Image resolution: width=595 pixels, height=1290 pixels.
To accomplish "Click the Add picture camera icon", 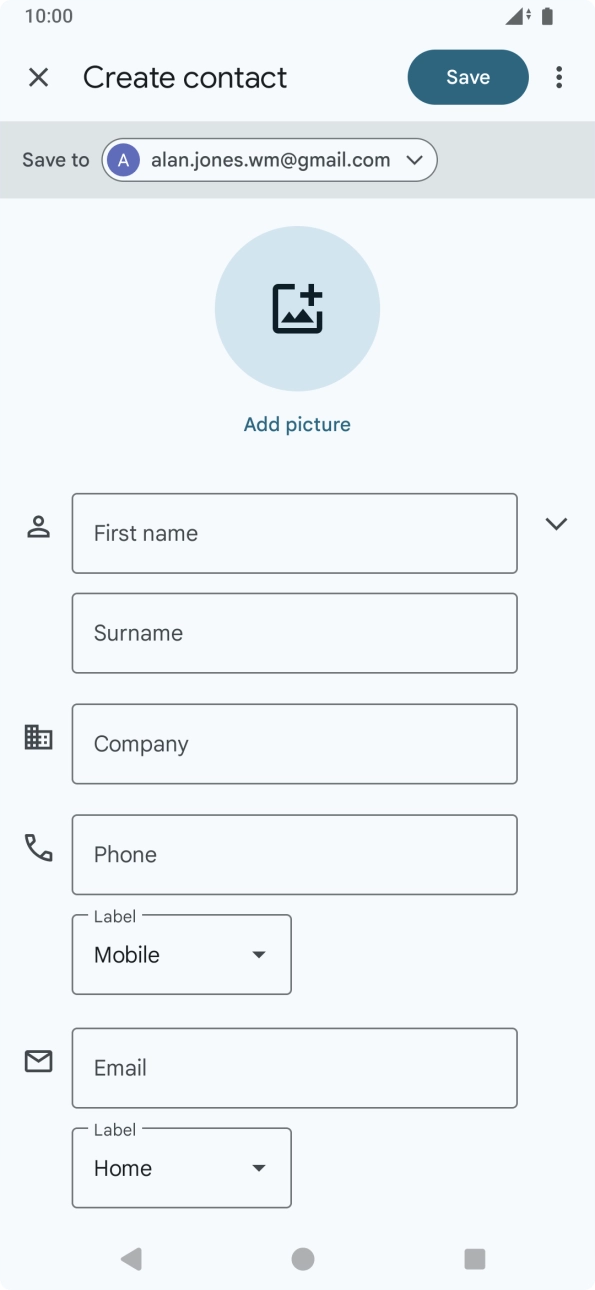I will point(297,308).
